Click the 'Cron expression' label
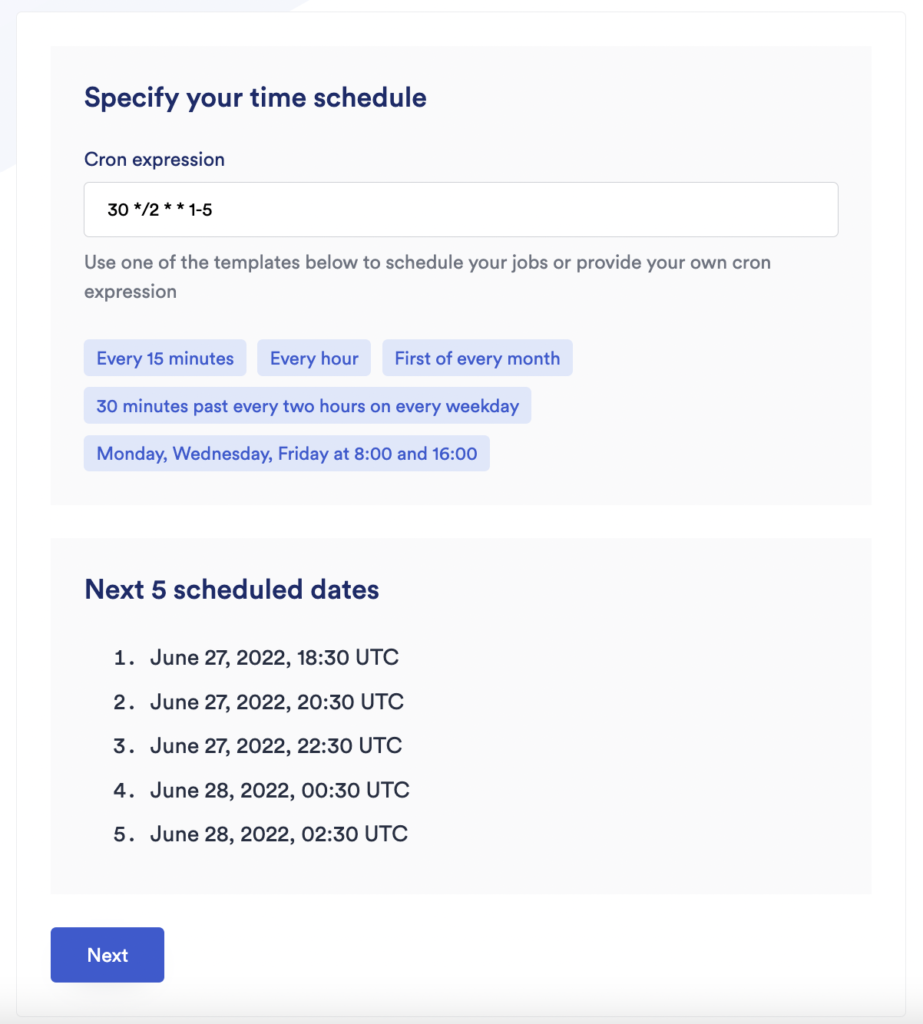Image resolution: width=923 pixels, height=1024 pixels. pos(154,160)
